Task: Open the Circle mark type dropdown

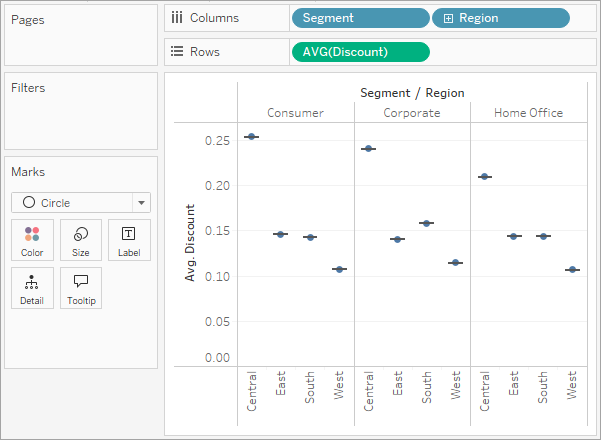Action: [81, 202]
